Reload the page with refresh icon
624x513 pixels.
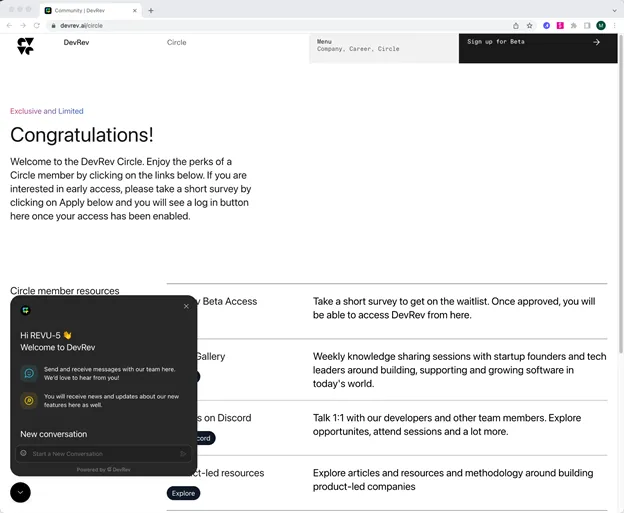pyautogui.click(x=37, y=25)
